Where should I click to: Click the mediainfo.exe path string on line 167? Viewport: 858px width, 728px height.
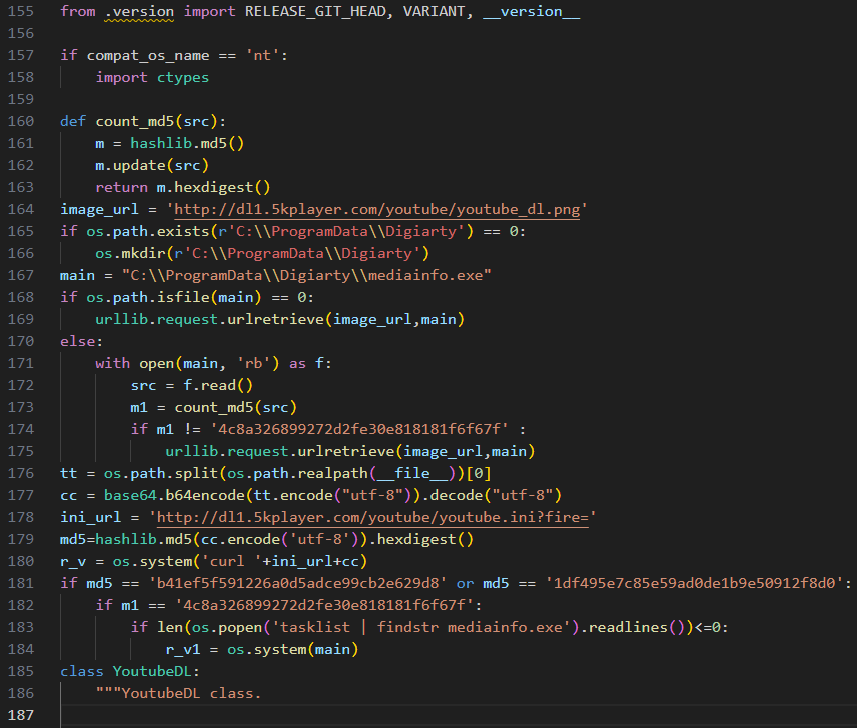pos(306,275)
